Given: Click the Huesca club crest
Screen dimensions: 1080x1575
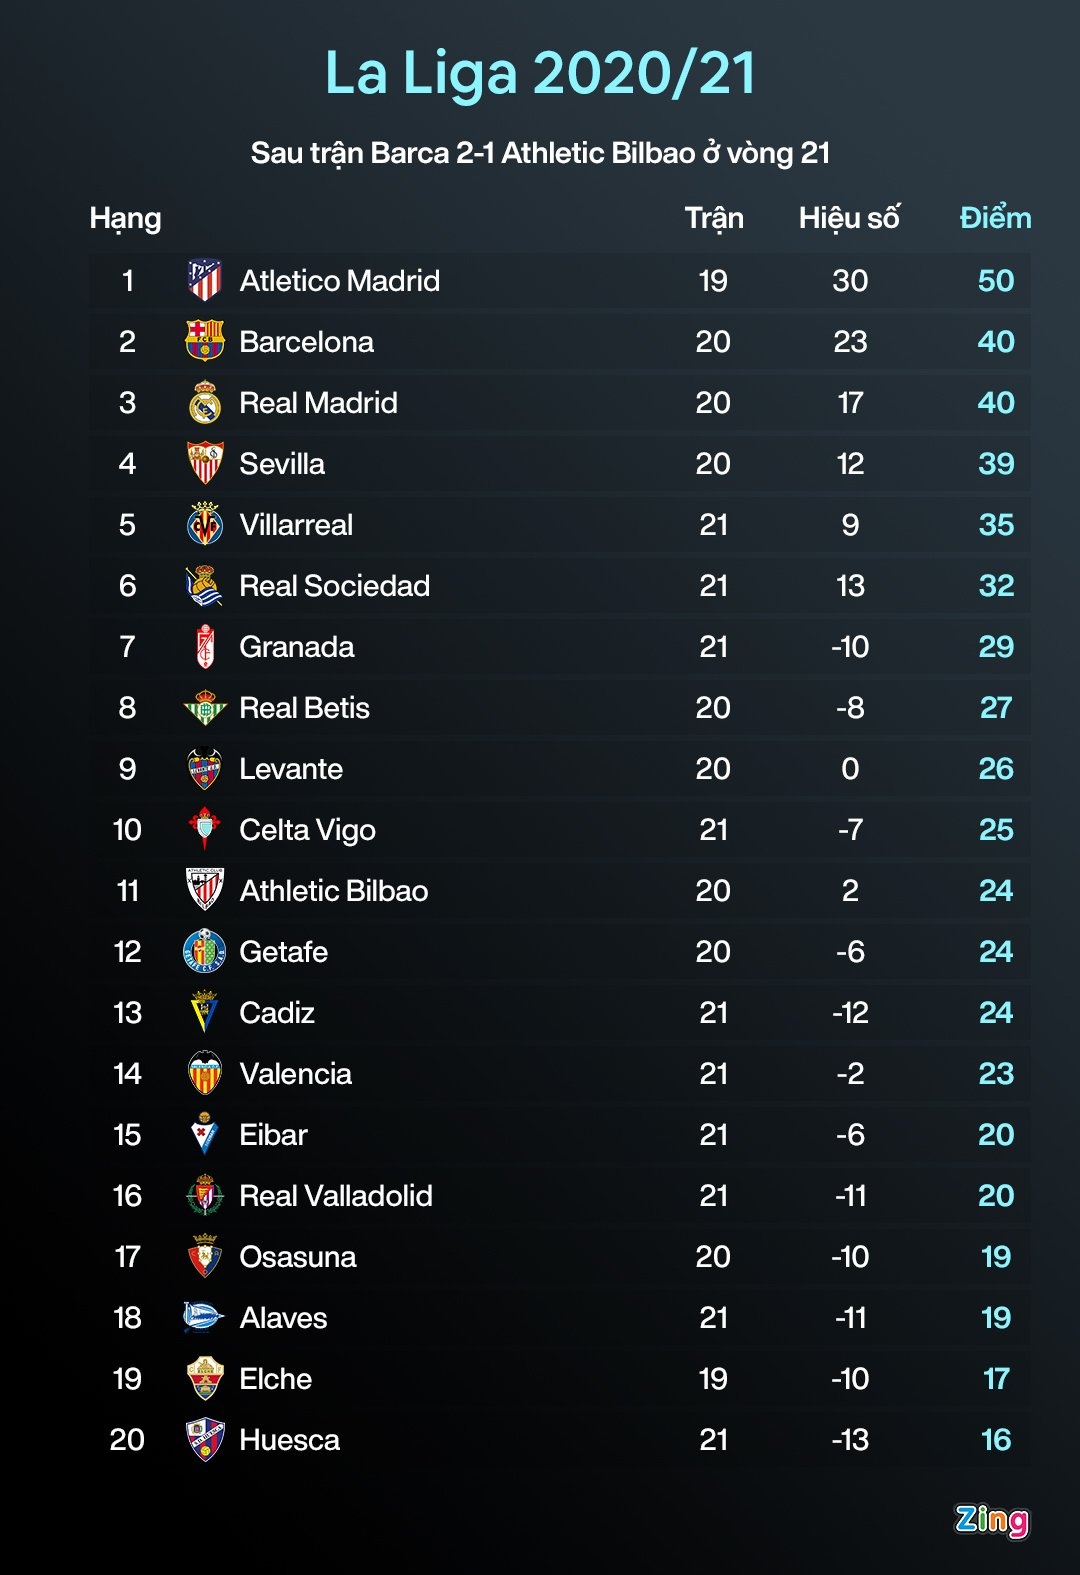Looking at the screenshot, I should [x=205, y=1440].
